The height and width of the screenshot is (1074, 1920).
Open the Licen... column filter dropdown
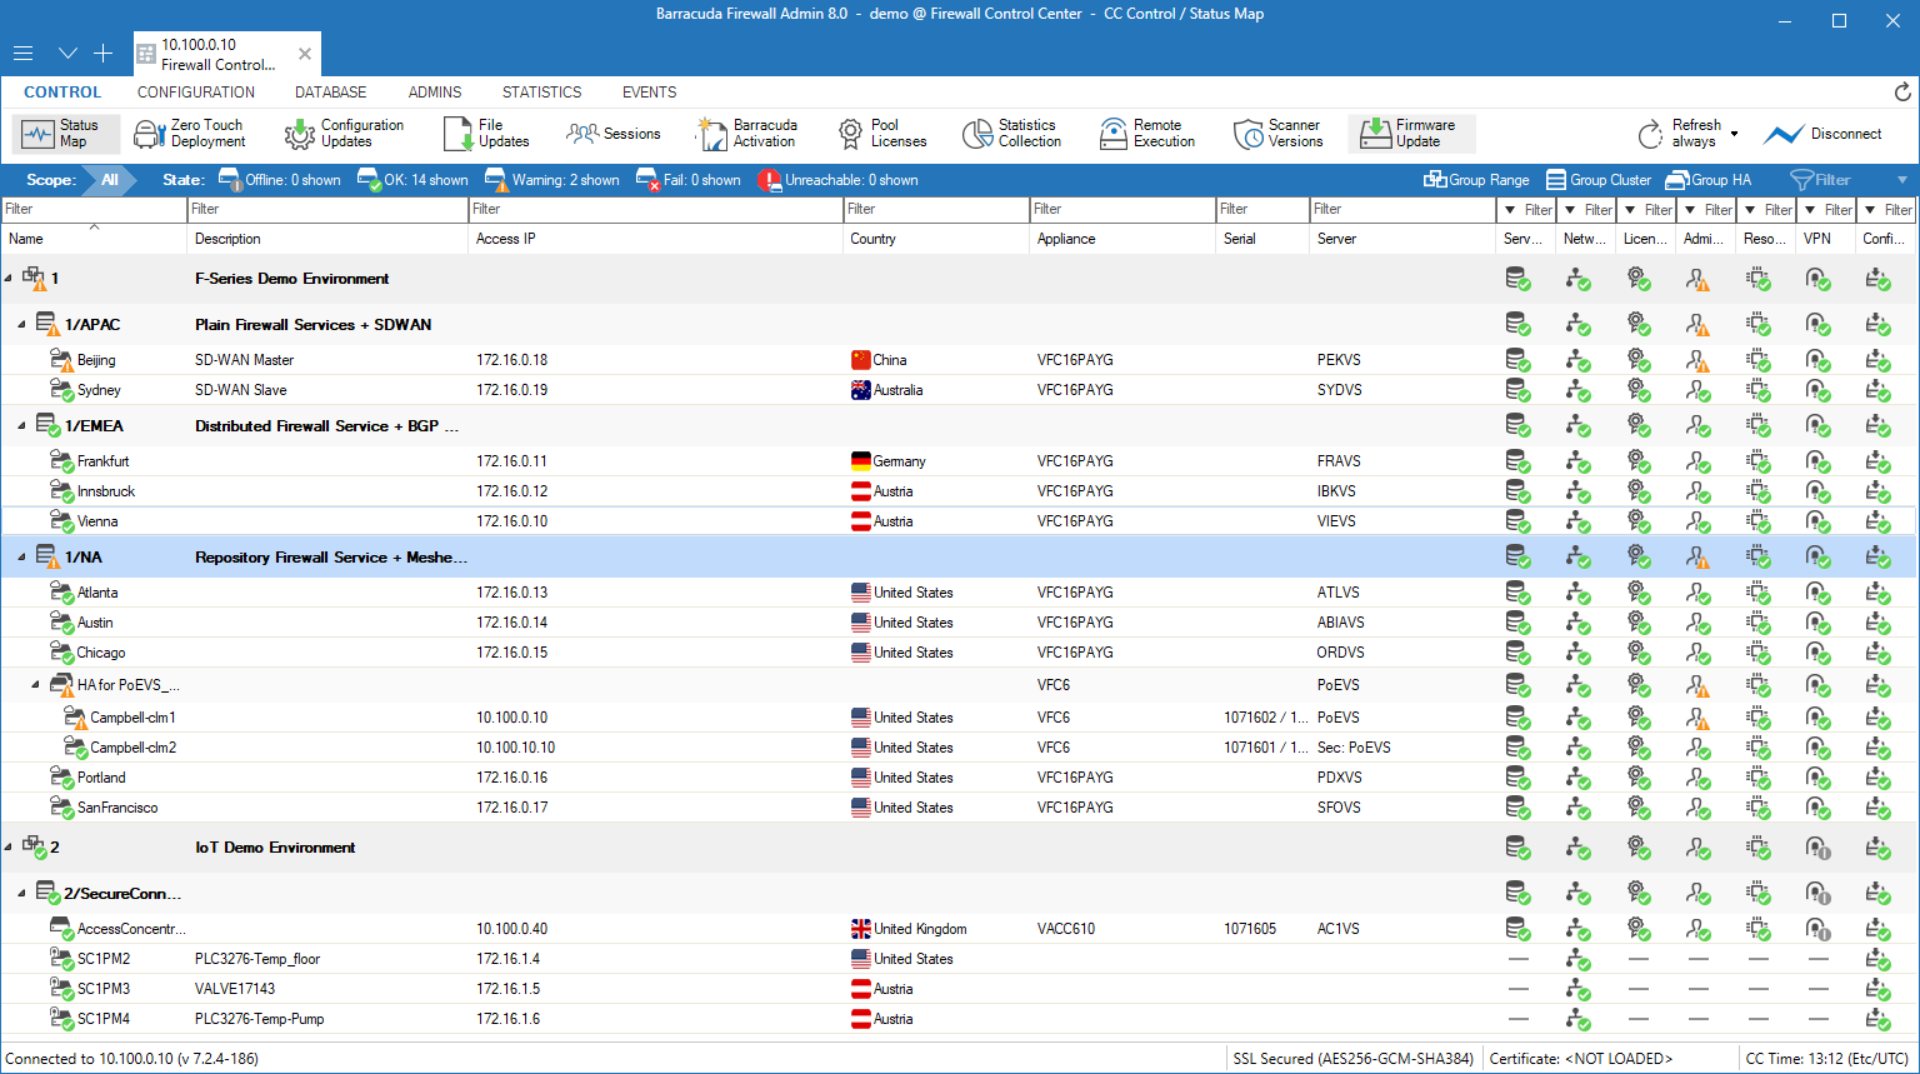[x=1629, y=210]
